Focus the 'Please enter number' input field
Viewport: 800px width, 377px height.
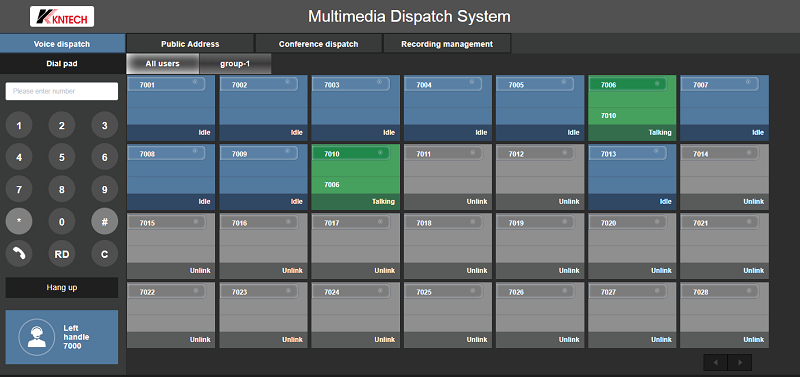(62, 91)
